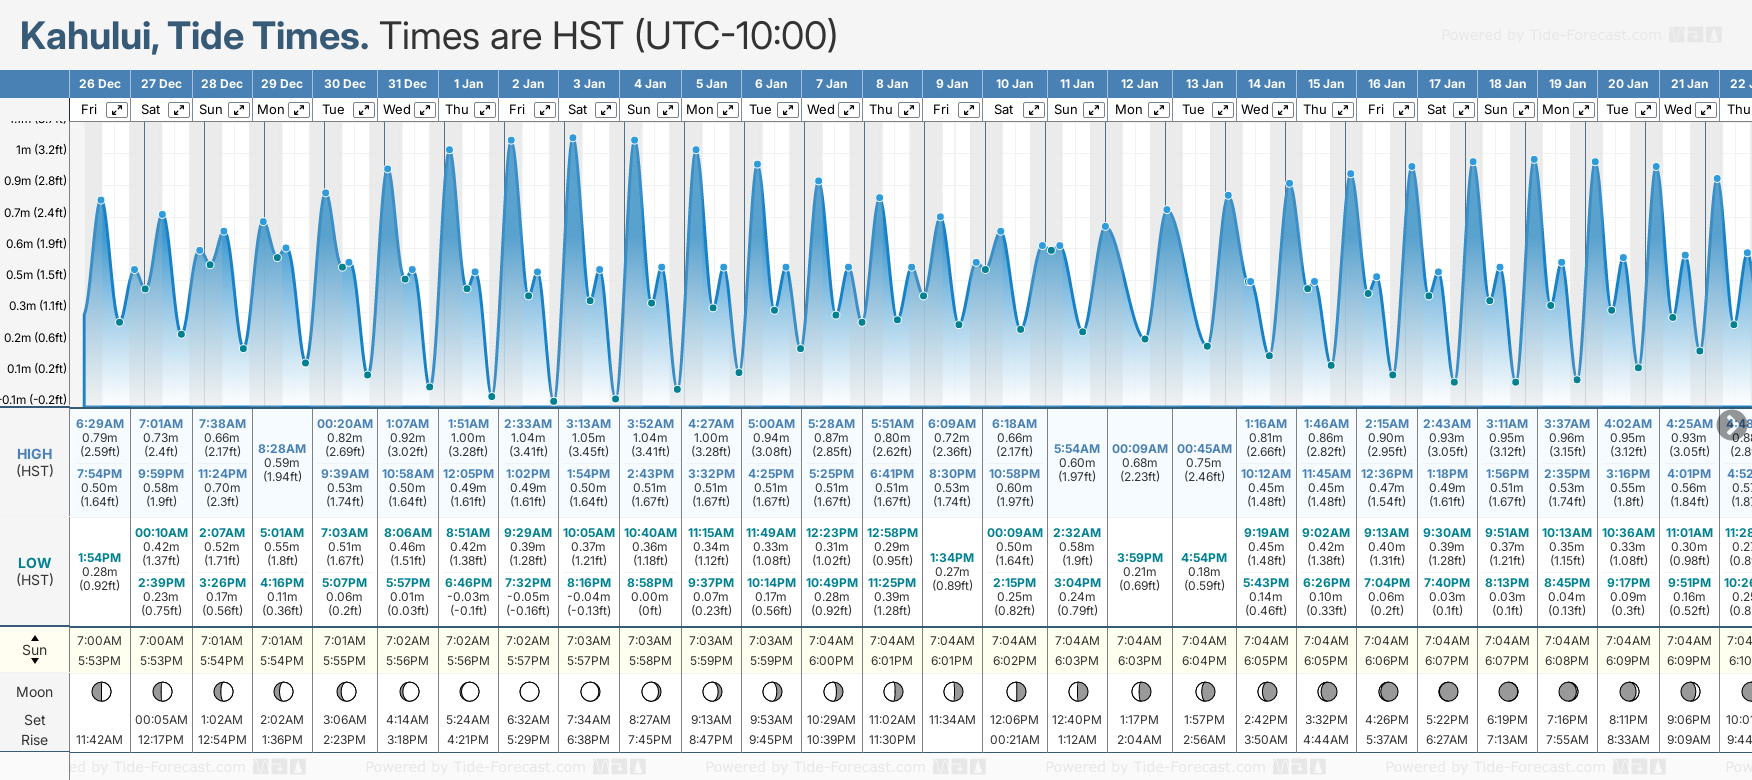This screenshot has width=1752, height=780.
Task: Click the 3 Jan high tide peak point
Action: [x=573, y=138]
